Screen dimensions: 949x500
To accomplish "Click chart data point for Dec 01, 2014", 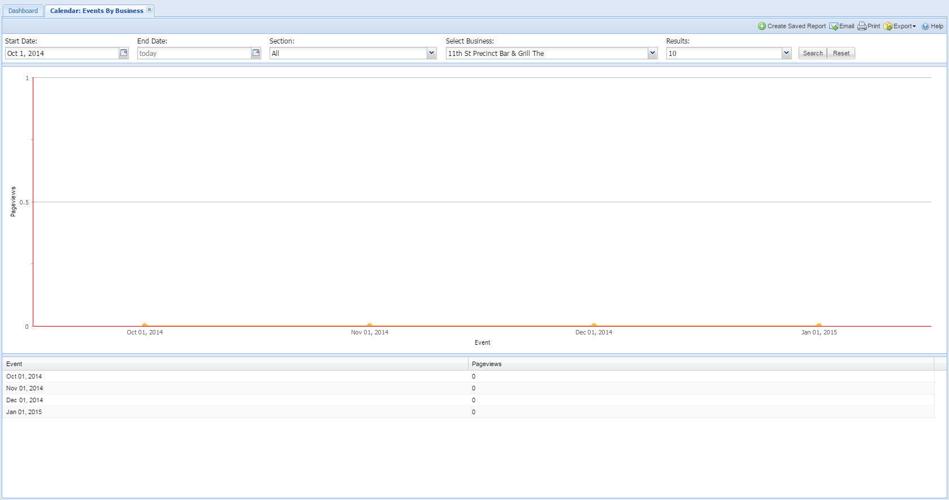I will 594,326.
